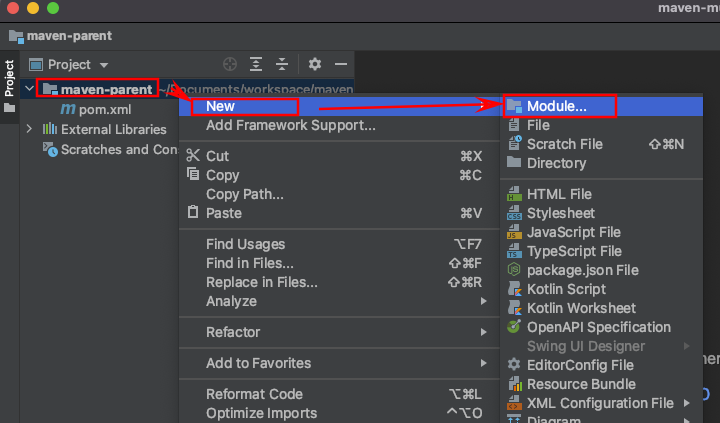This screenshot has height=423, width=720.
Task: Choose New in the context menu
Action: [339, 106]
